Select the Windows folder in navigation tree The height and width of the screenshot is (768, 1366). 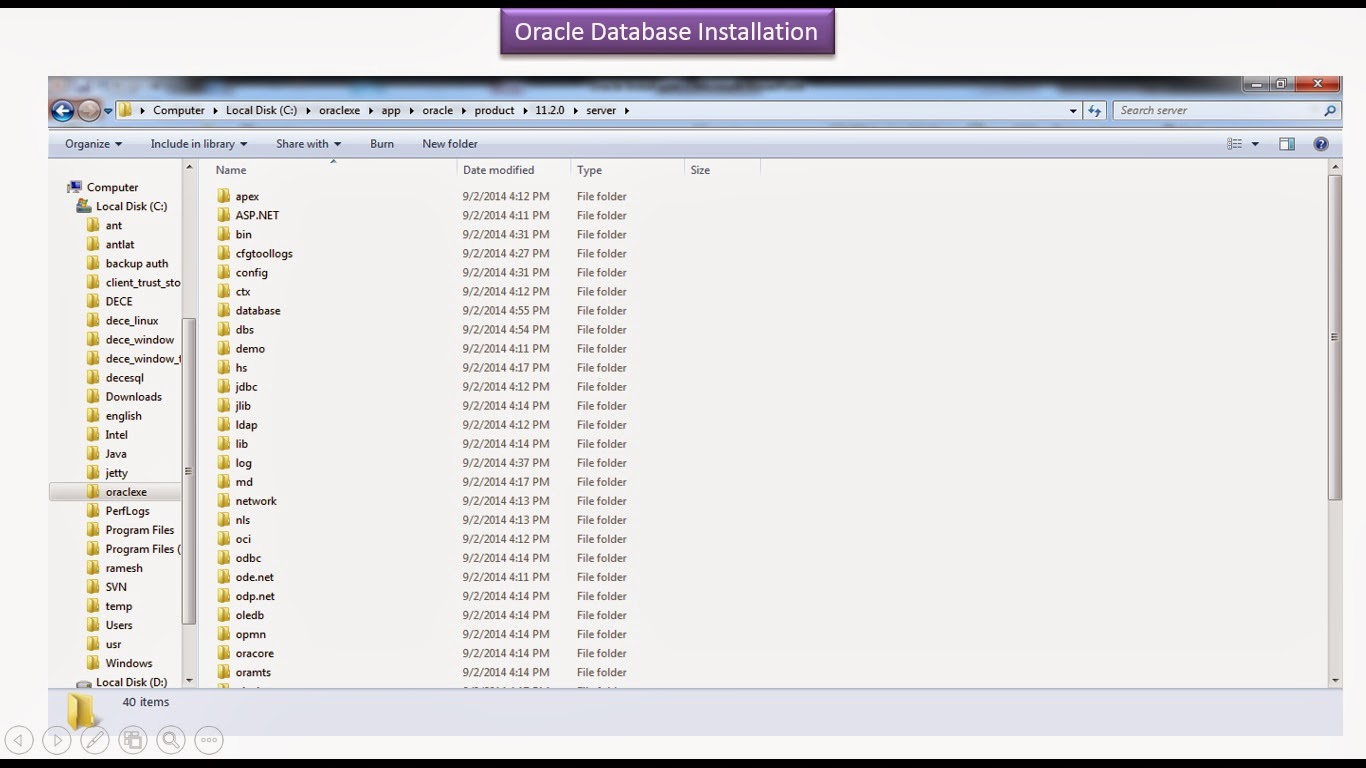[129, 663]
